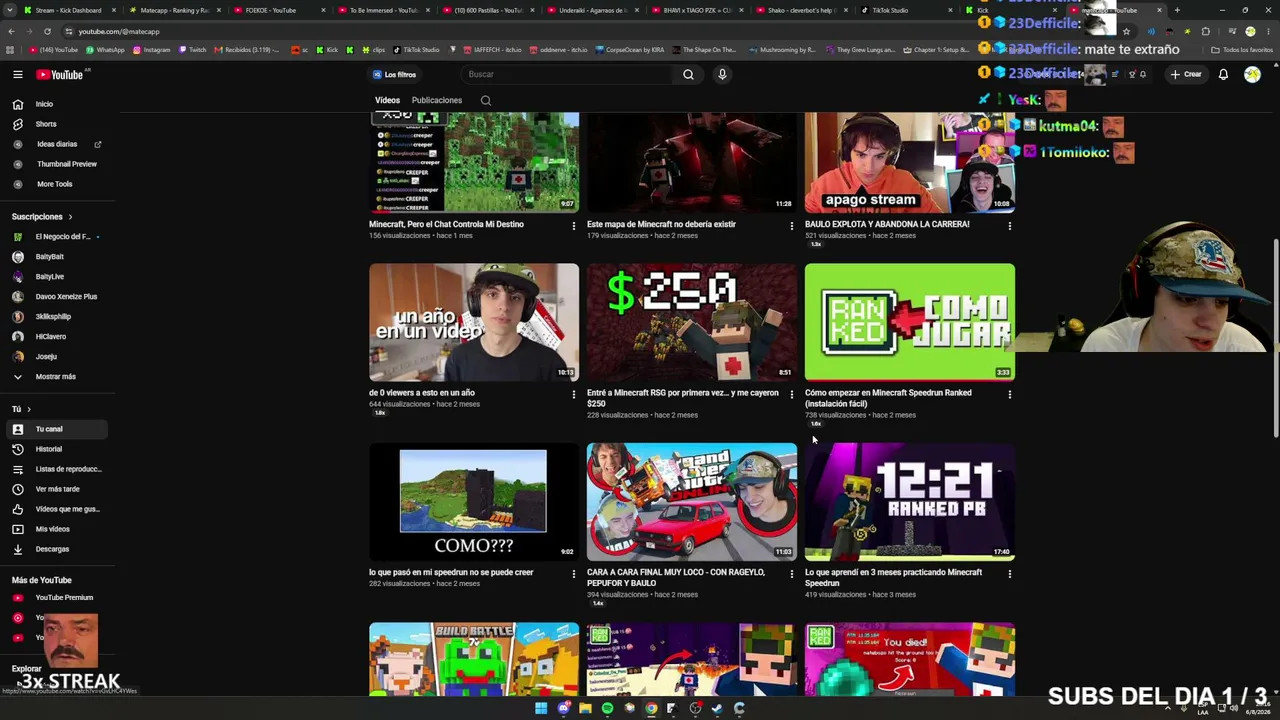Open the '$250' Minecraft RSG thumbnail
Screen dimensions: 1280x720
[x=692, y=322]
